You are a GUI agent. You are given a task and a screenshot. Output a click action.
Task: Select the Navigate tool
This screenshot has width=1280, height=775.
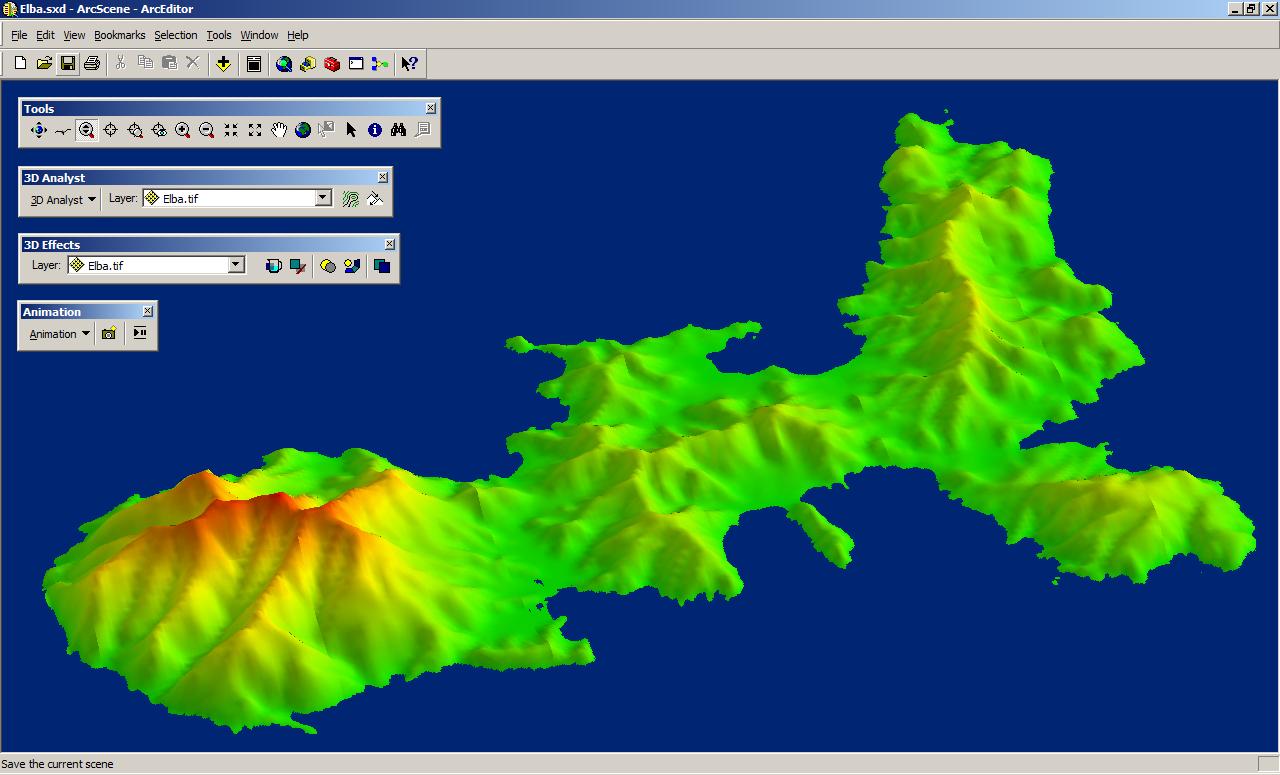[38, 130]
